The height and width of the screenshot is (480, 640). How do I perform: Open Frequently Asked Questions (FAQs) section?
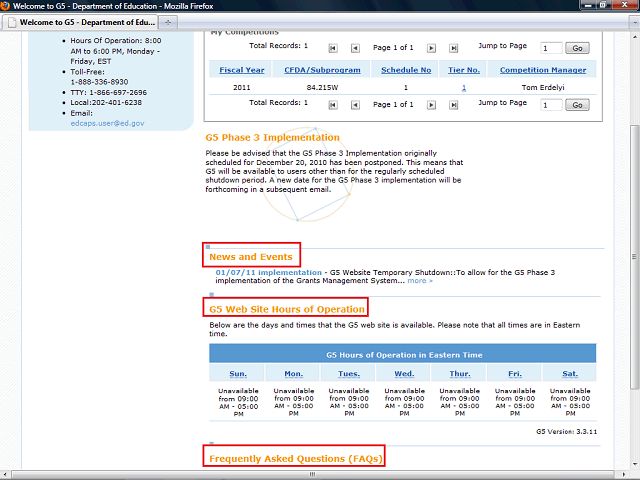[295, 458]
